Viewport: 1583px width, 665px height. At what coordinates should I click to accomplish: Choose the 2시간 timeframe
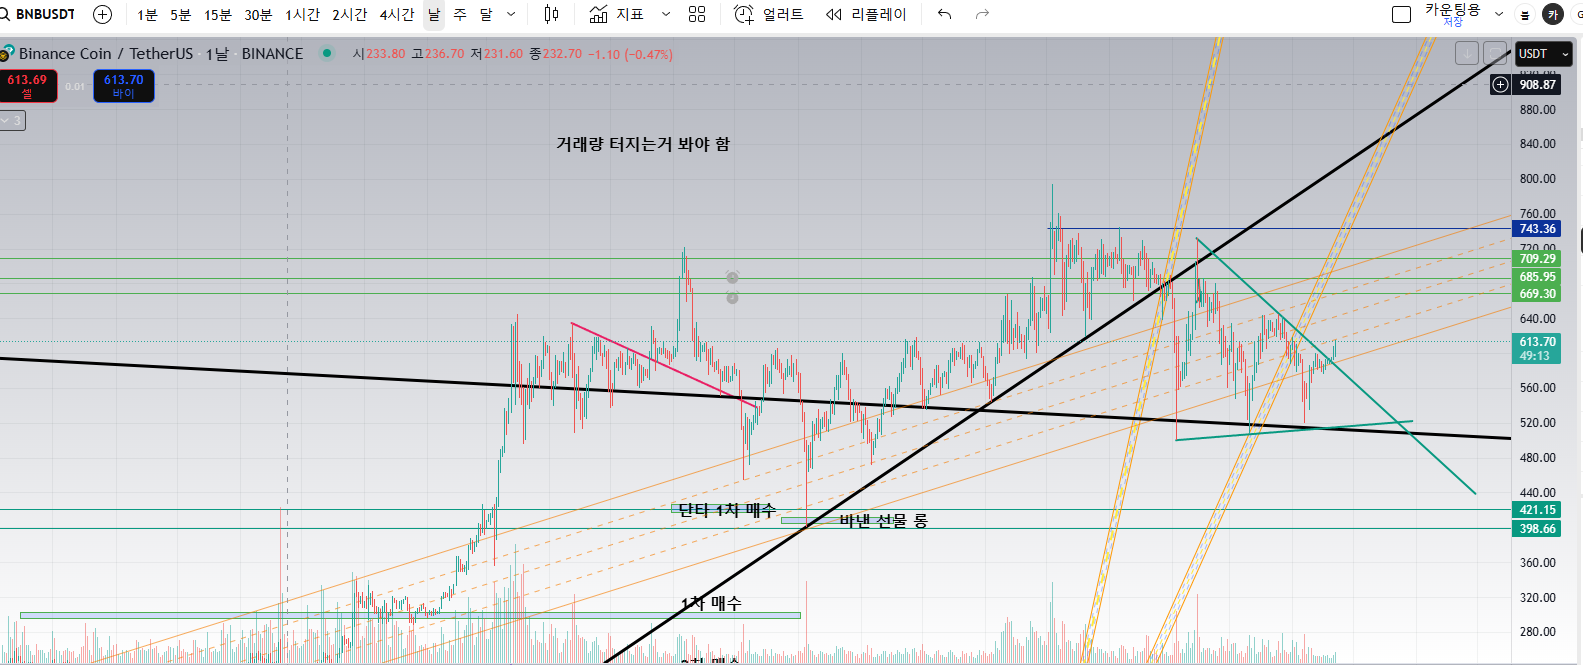(x=349, y=14)
